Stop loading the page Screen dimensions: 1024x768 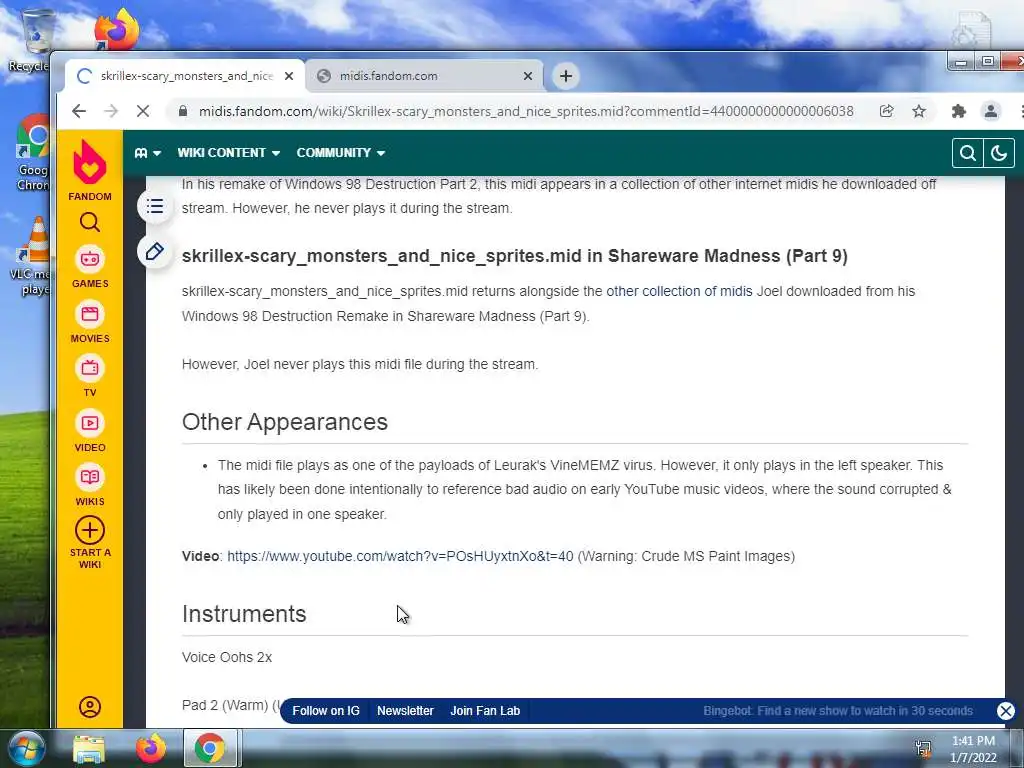[142, 111]
